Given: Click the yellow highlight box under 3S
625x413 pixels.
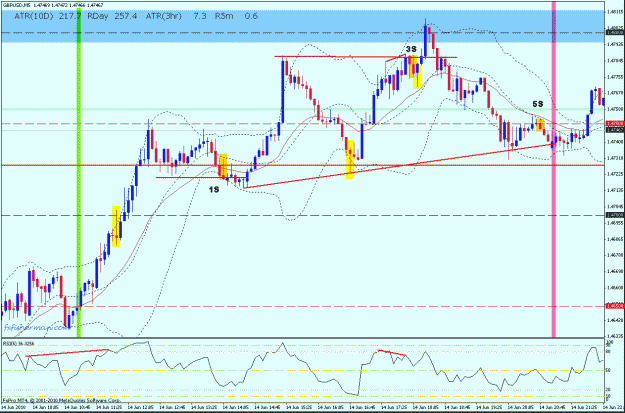Looking at the screenshot, I should point(415,72).
